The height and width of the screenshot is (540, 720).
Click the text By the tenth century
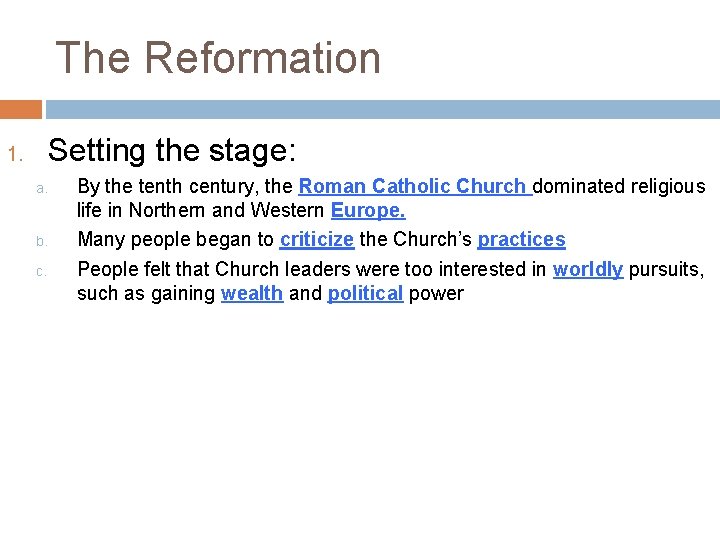[168, 187]
